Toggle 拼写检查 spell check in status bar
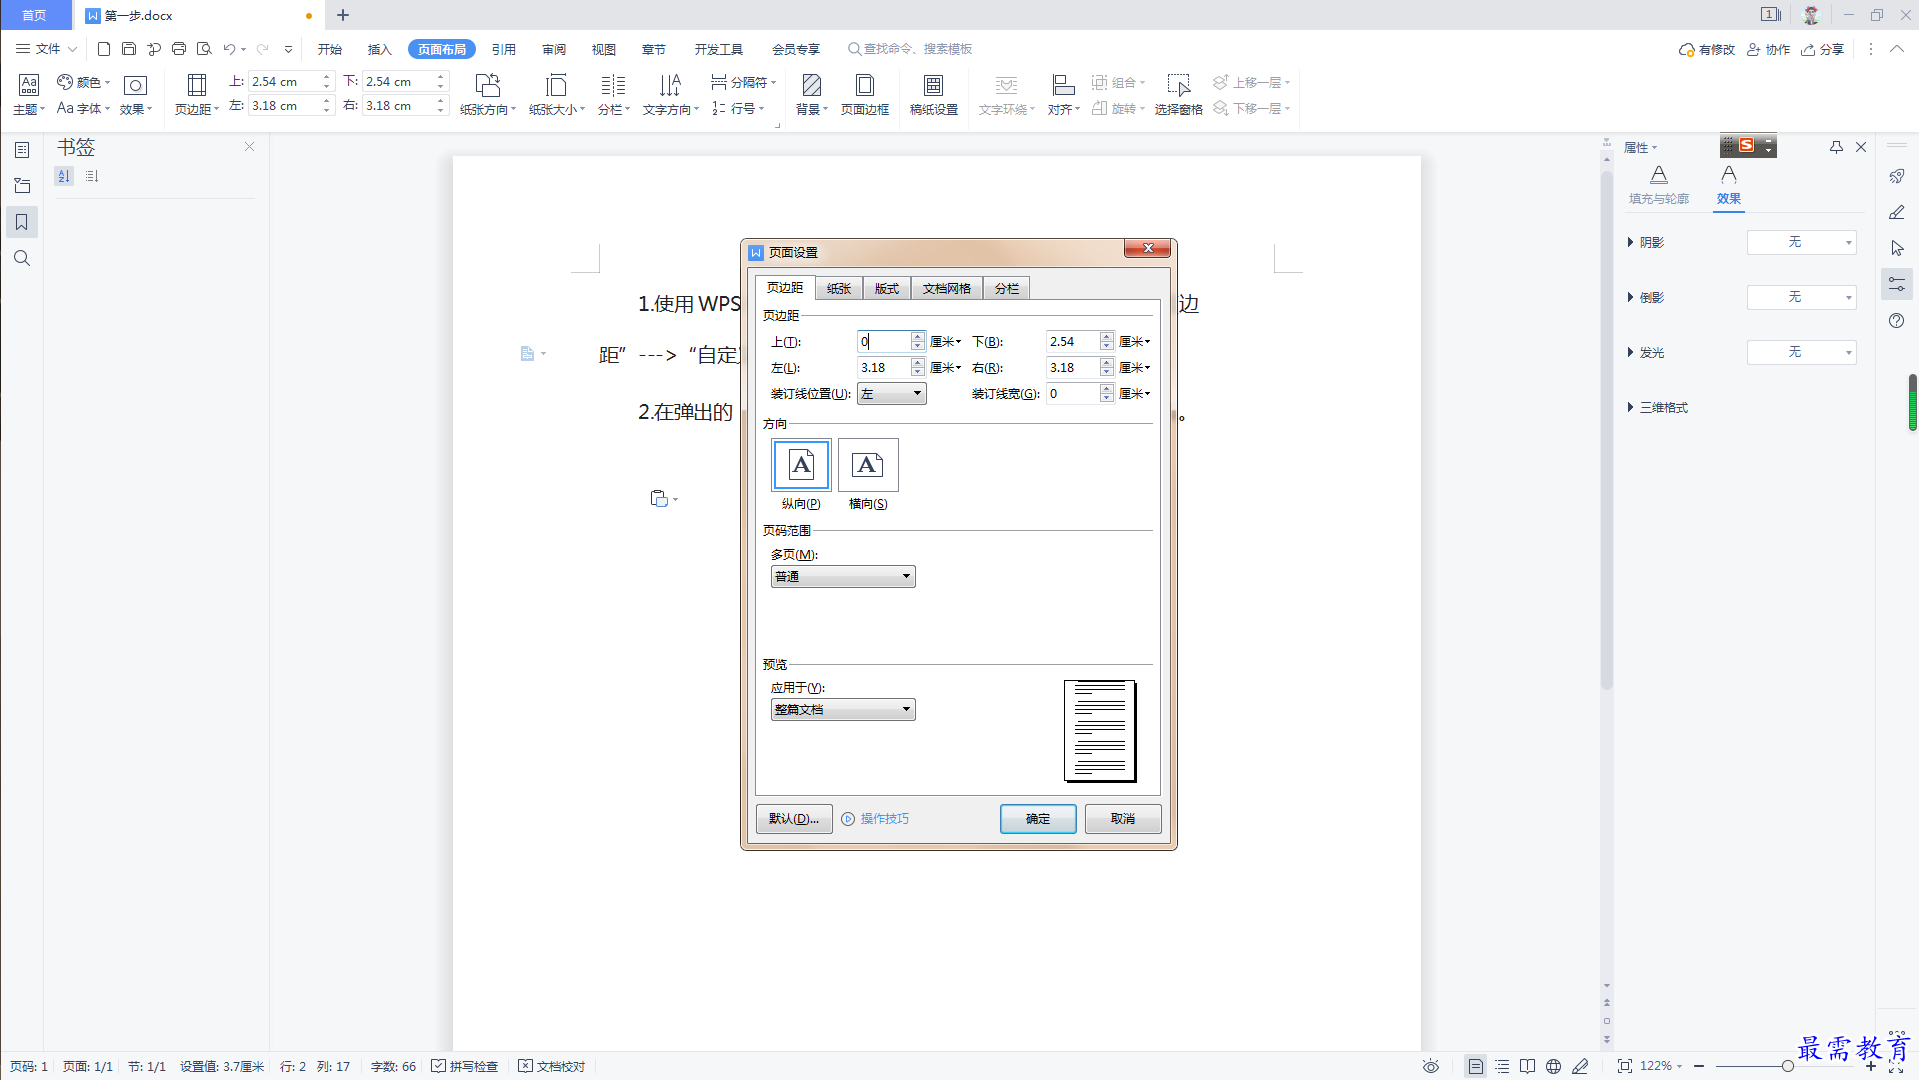 (465, 1066)
